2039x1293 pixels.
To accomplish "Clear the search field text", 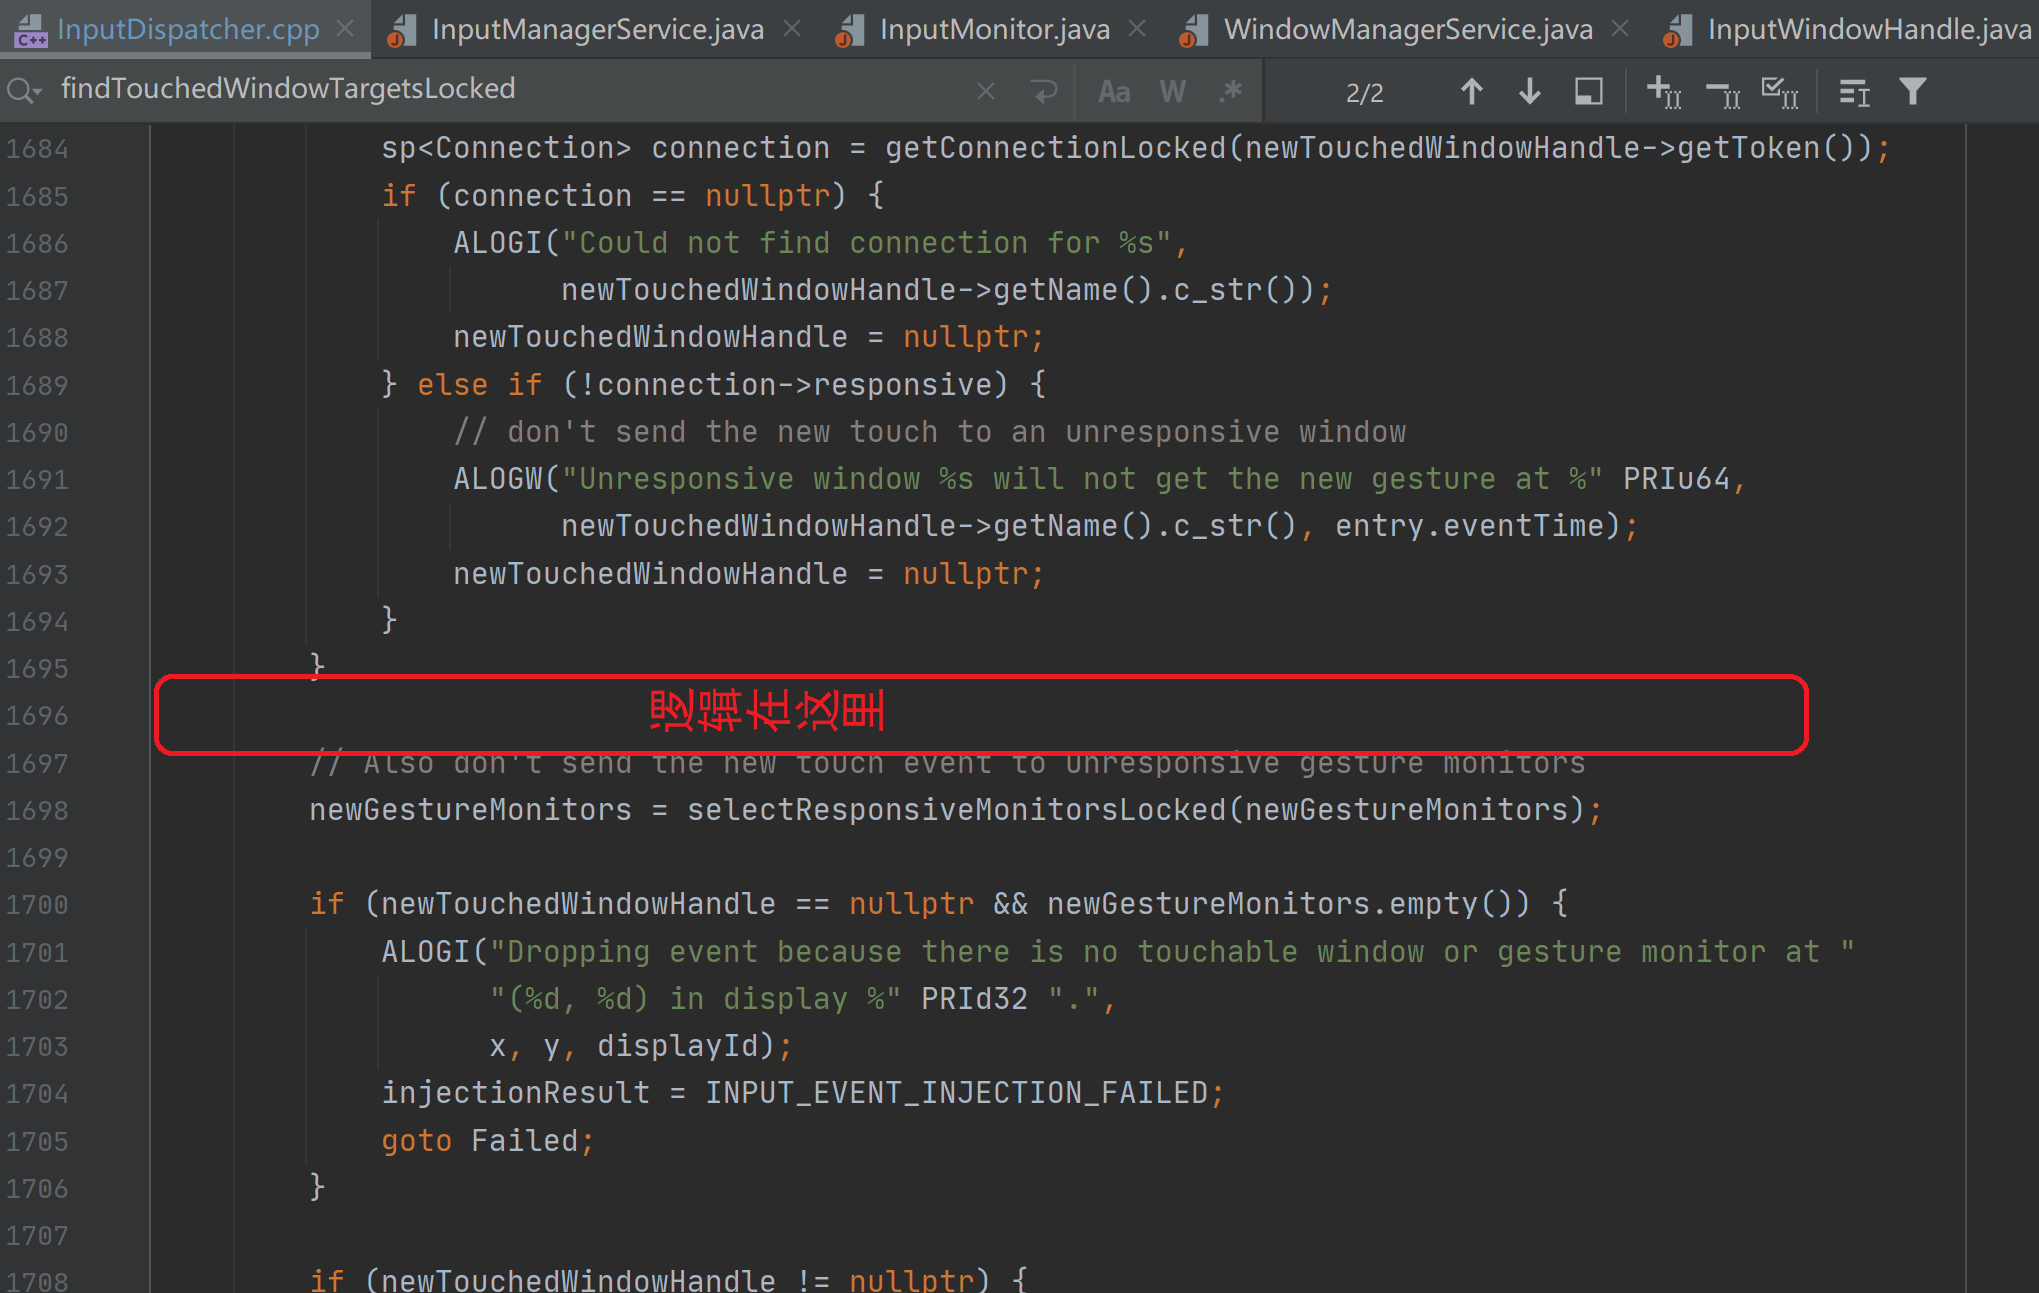I will 985,92.
